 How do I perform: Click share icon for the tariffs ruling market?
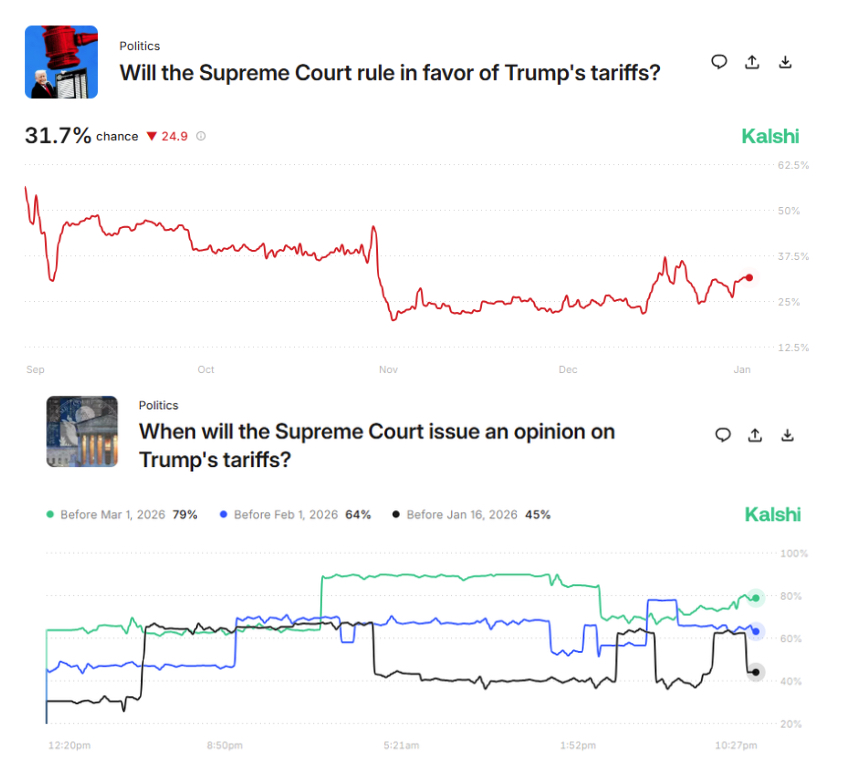click(752, 62)
